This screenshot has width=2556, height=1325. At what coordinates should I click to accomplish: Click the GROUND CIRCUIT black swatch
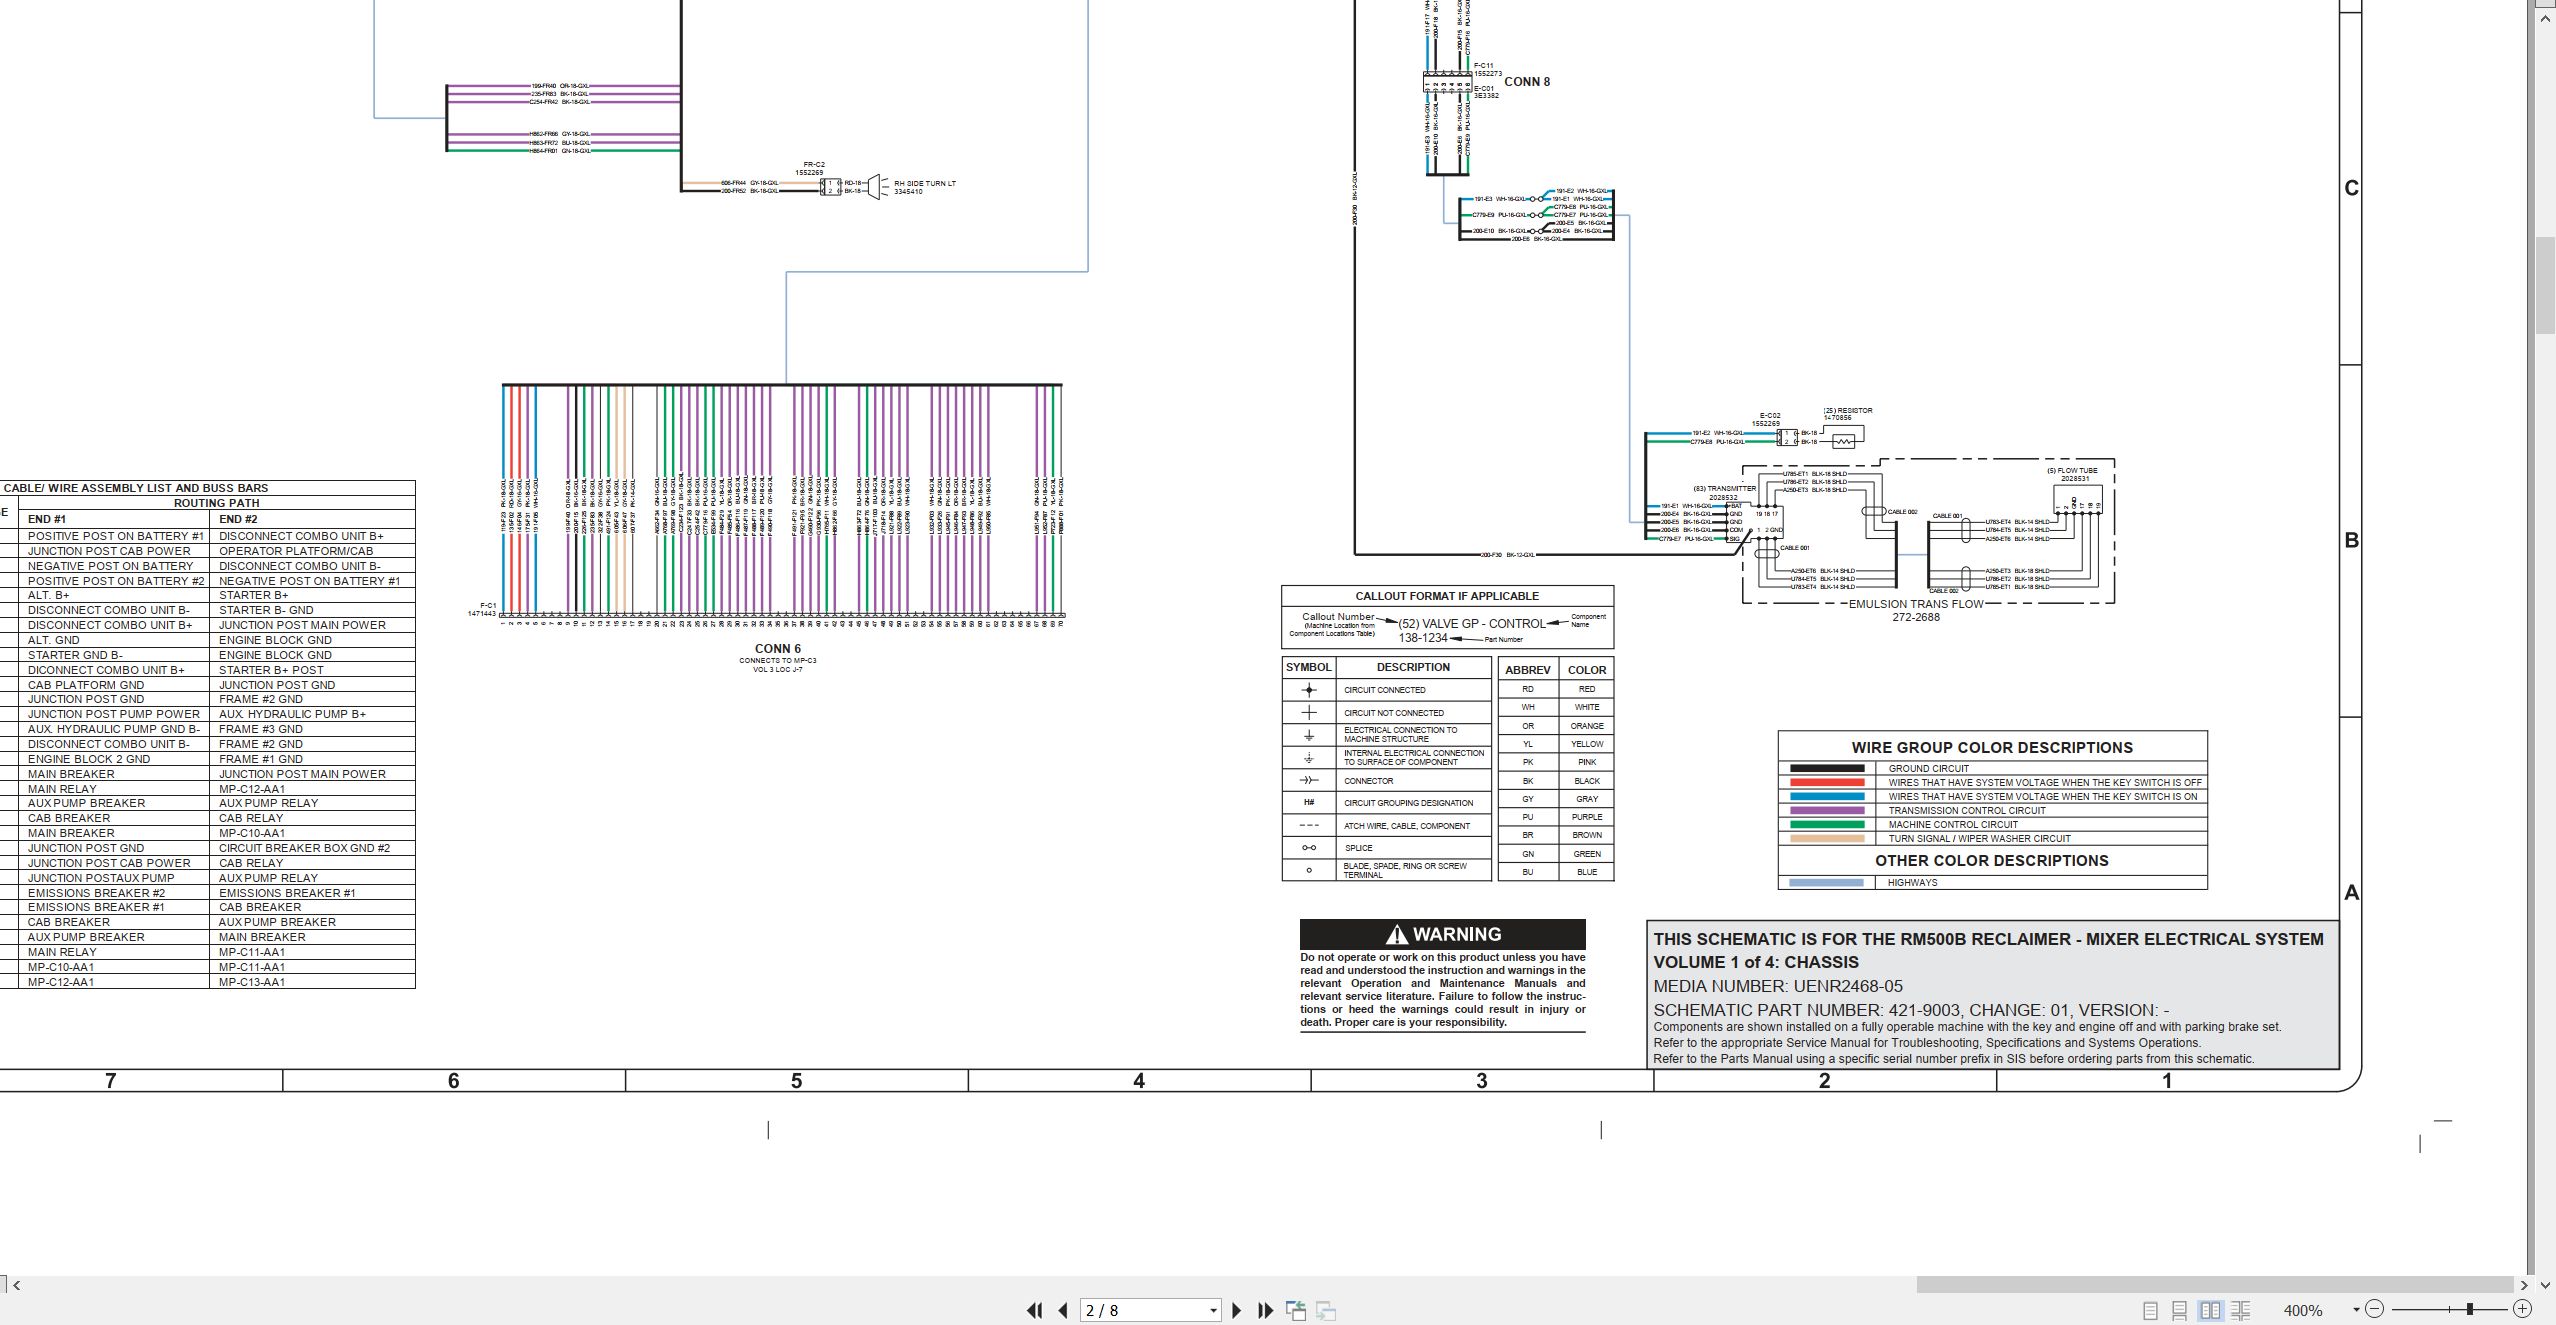coord(1826,769)
